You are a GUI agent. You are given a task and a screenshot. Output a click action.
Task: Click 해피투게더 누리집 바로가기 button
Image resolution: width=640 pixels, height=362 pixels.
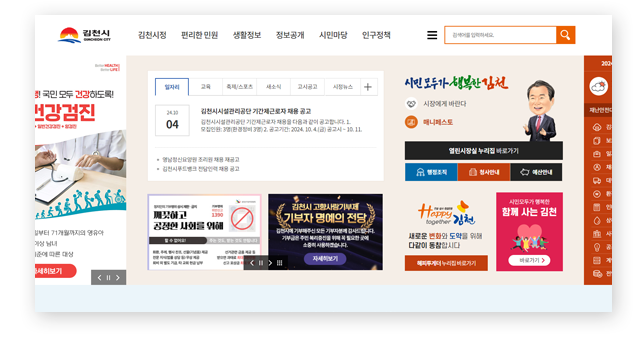(446, 263)
